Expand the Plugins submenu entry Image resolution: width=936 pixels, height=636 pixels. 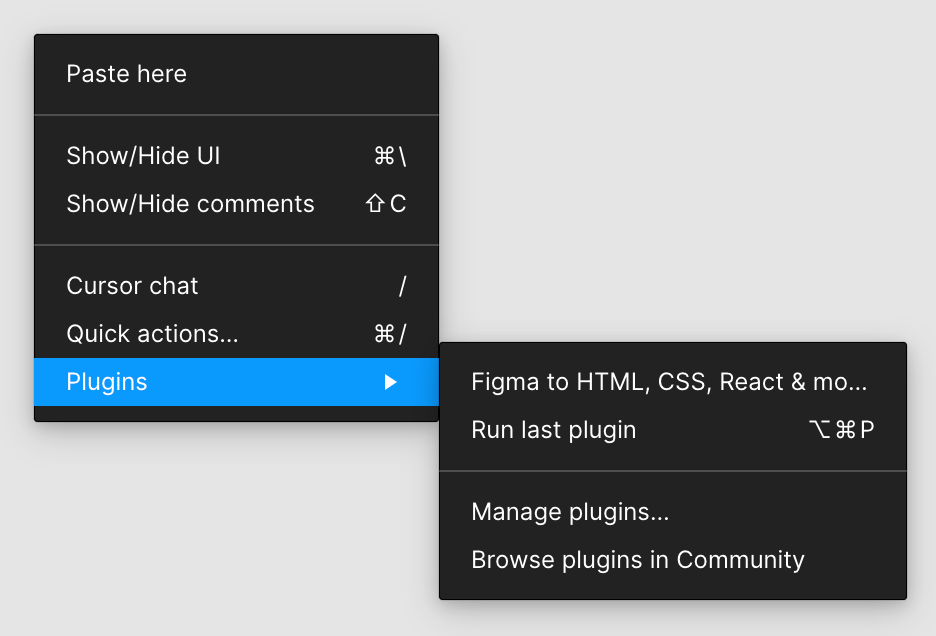[236, 382]
